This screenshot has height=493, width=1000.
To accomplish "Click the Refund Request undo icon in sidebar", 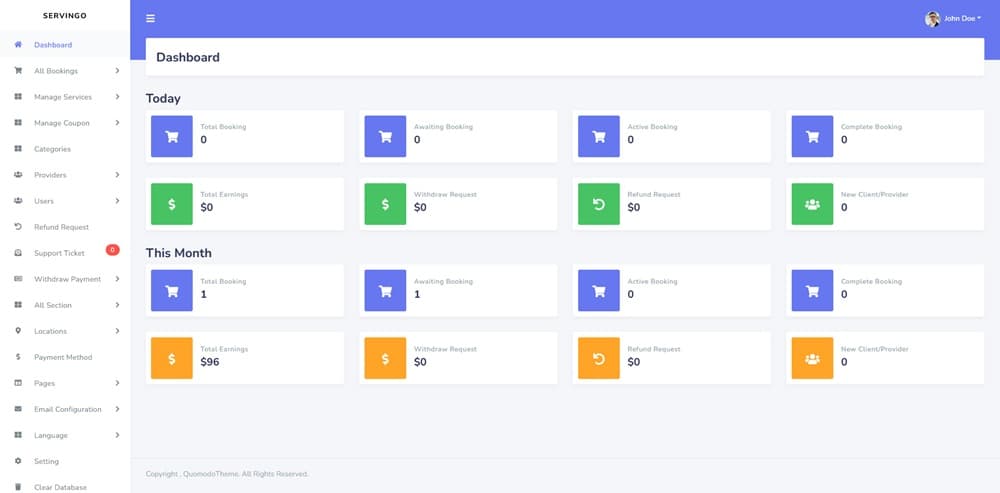I will coord(18,227).
